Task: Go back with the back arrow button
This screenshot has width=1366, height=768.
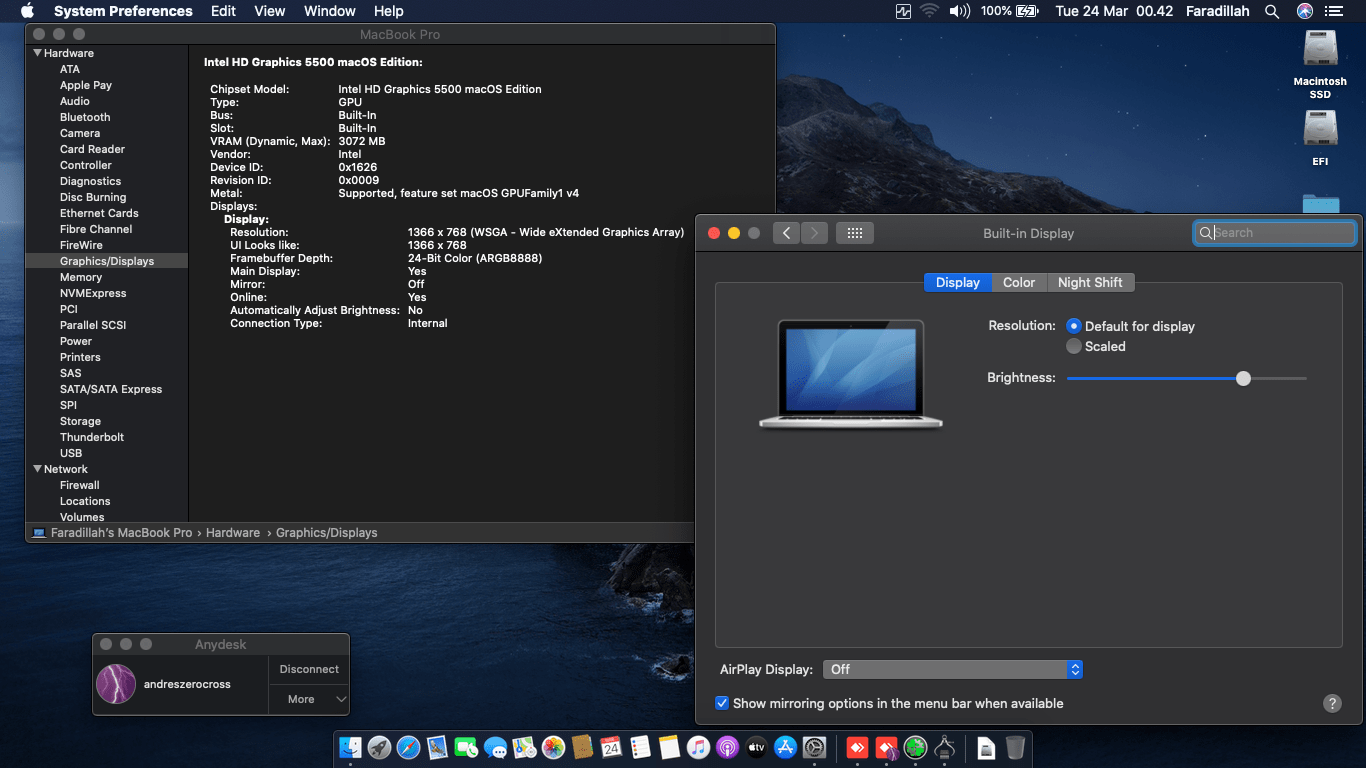Action: click(786, 233)
